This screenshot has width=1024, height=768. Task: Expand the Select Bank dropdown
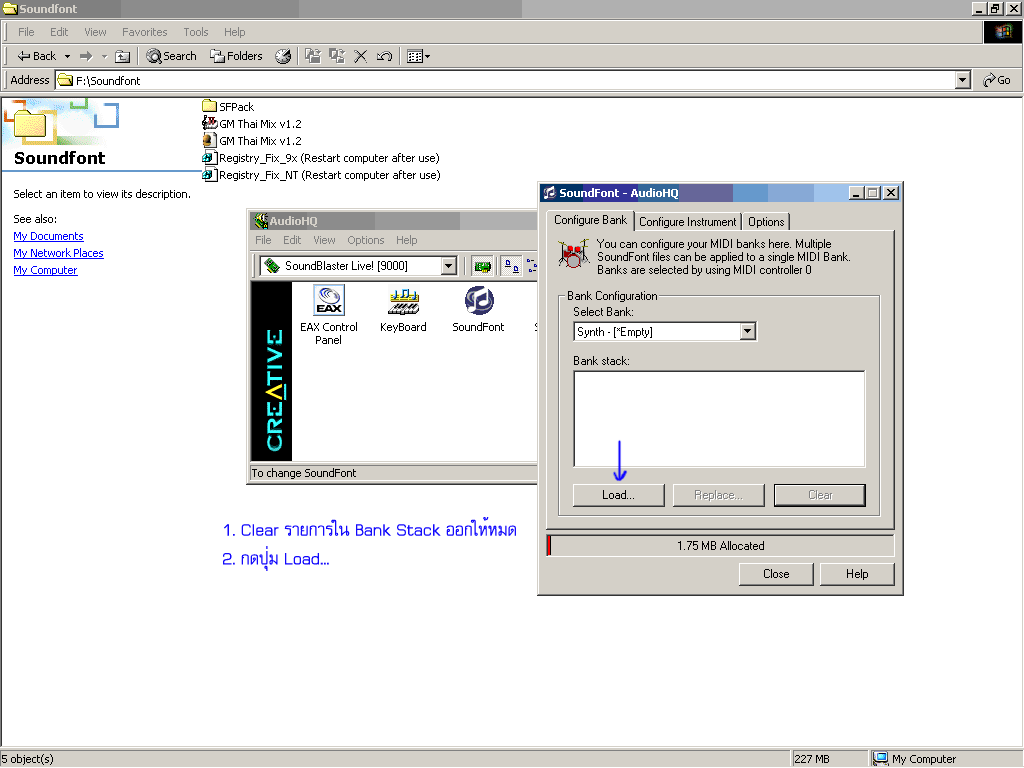(x=748, y=332)
